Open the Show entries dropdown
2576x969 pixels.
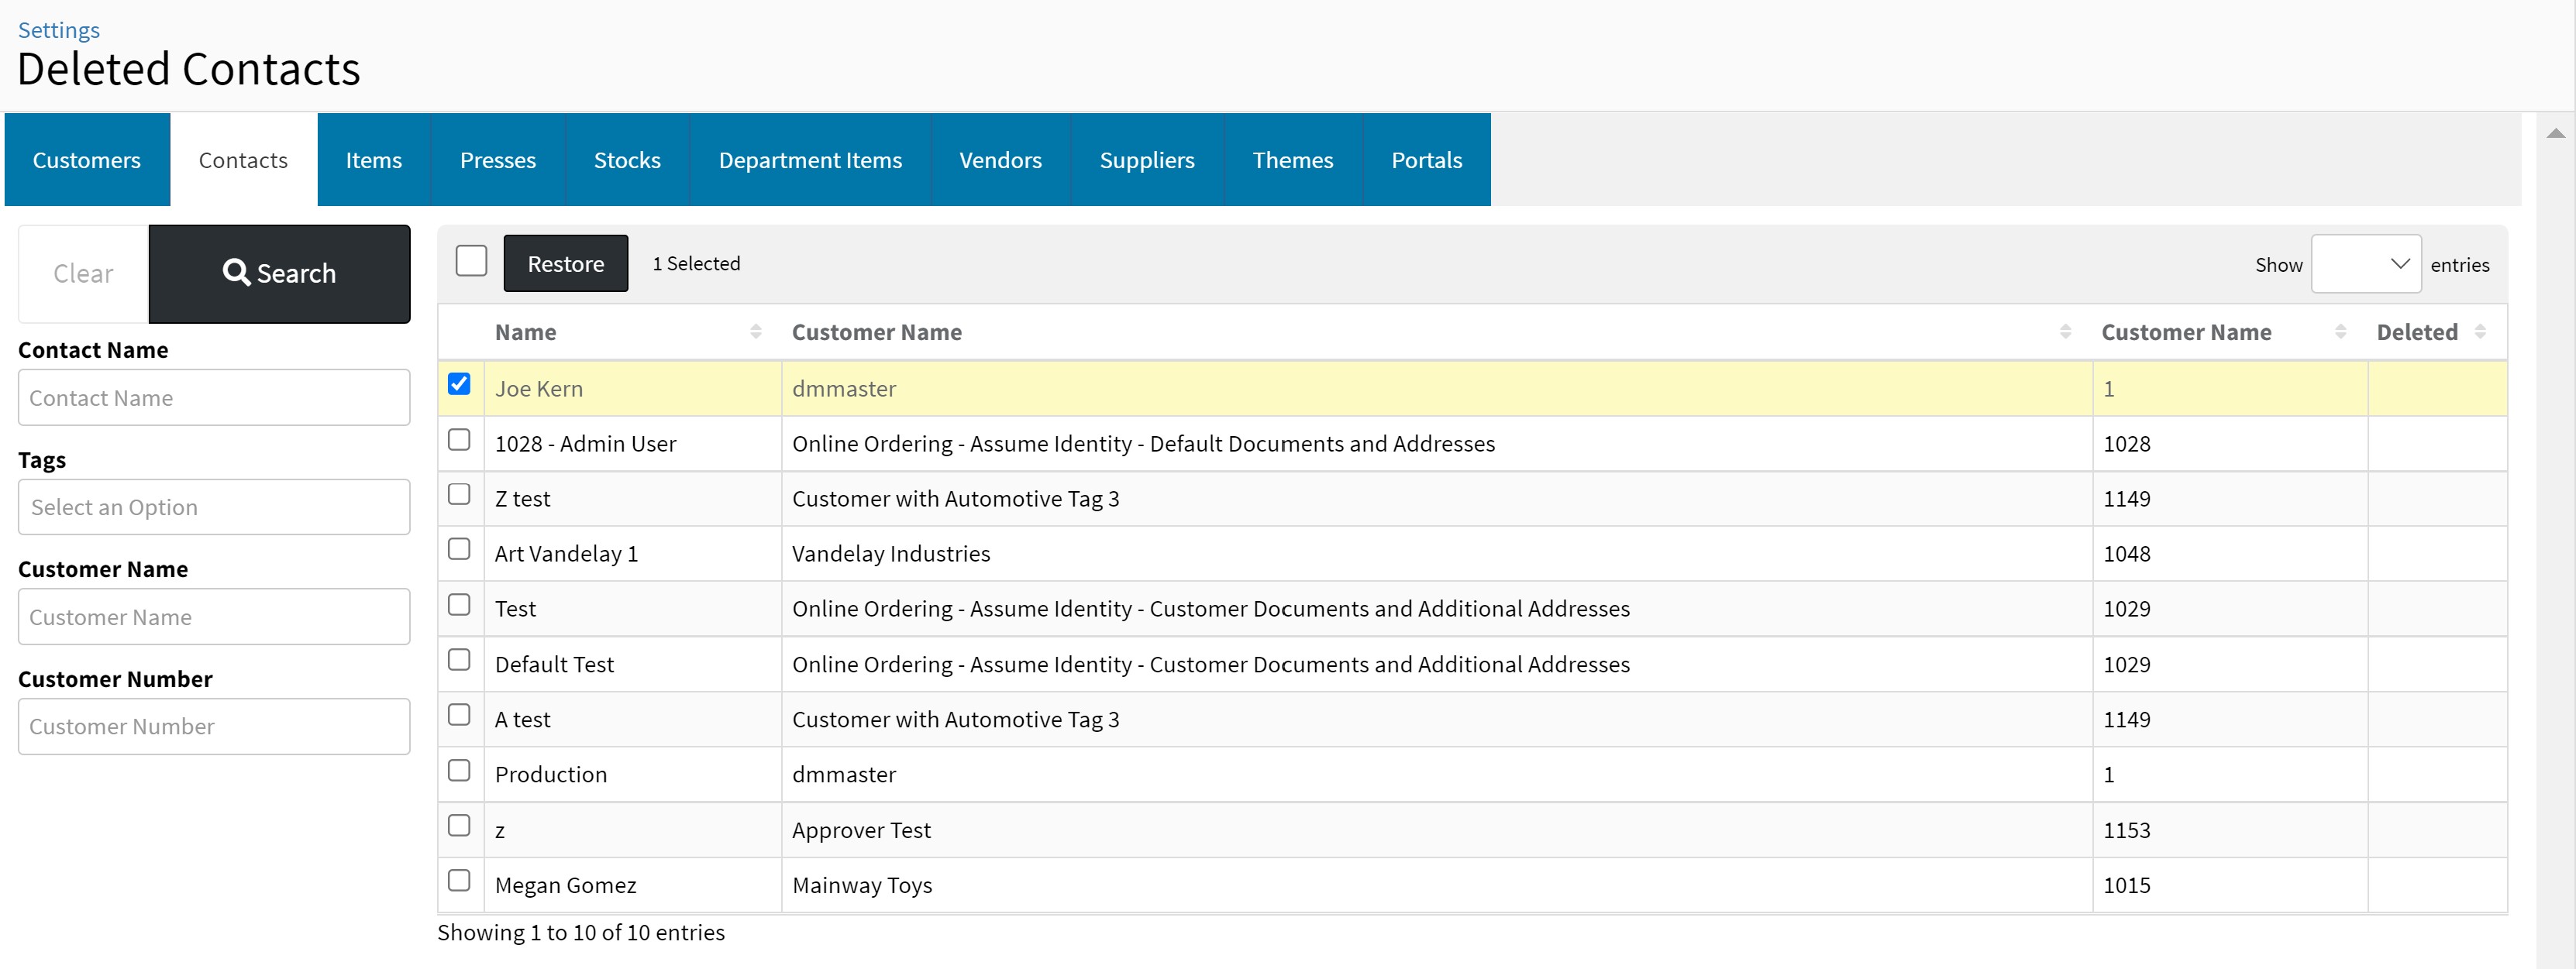[x=2365, y=264]
